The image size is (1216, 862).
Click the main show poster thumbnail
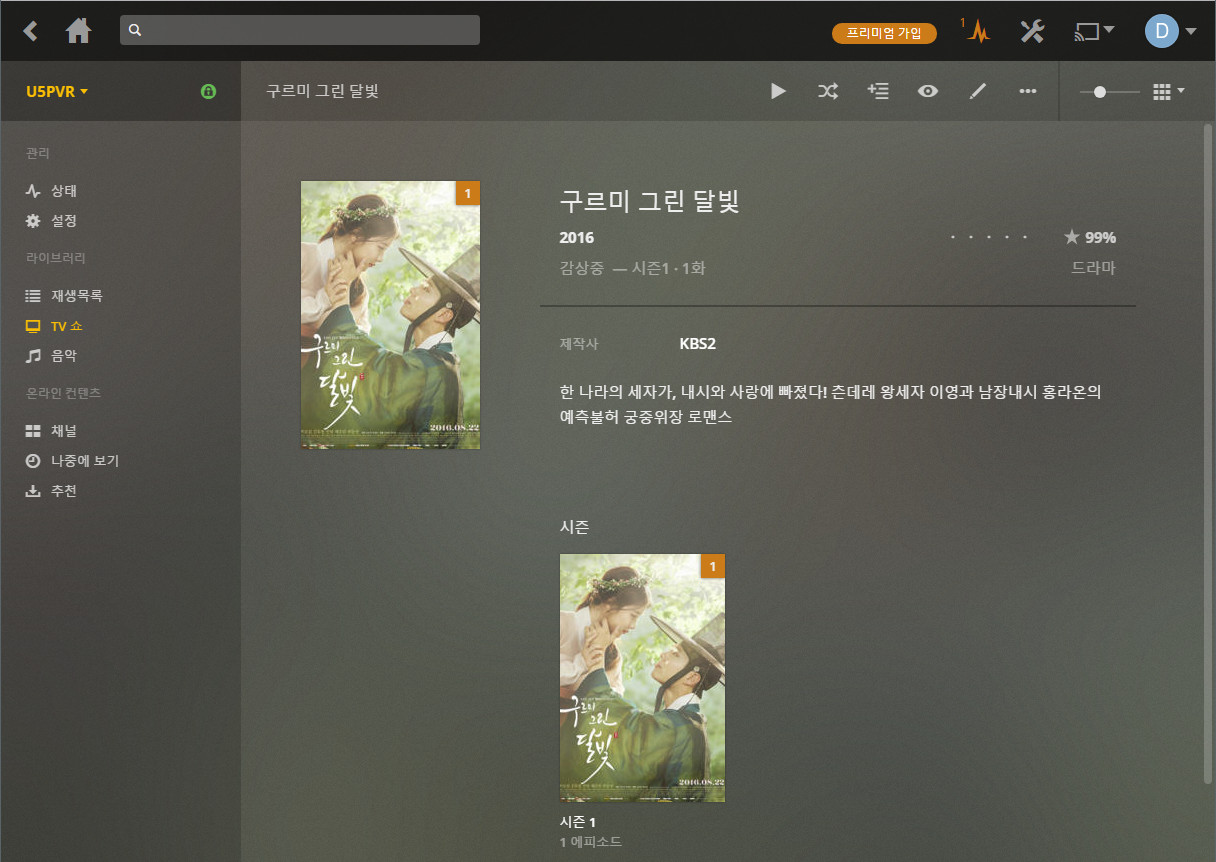coord(390,315)
